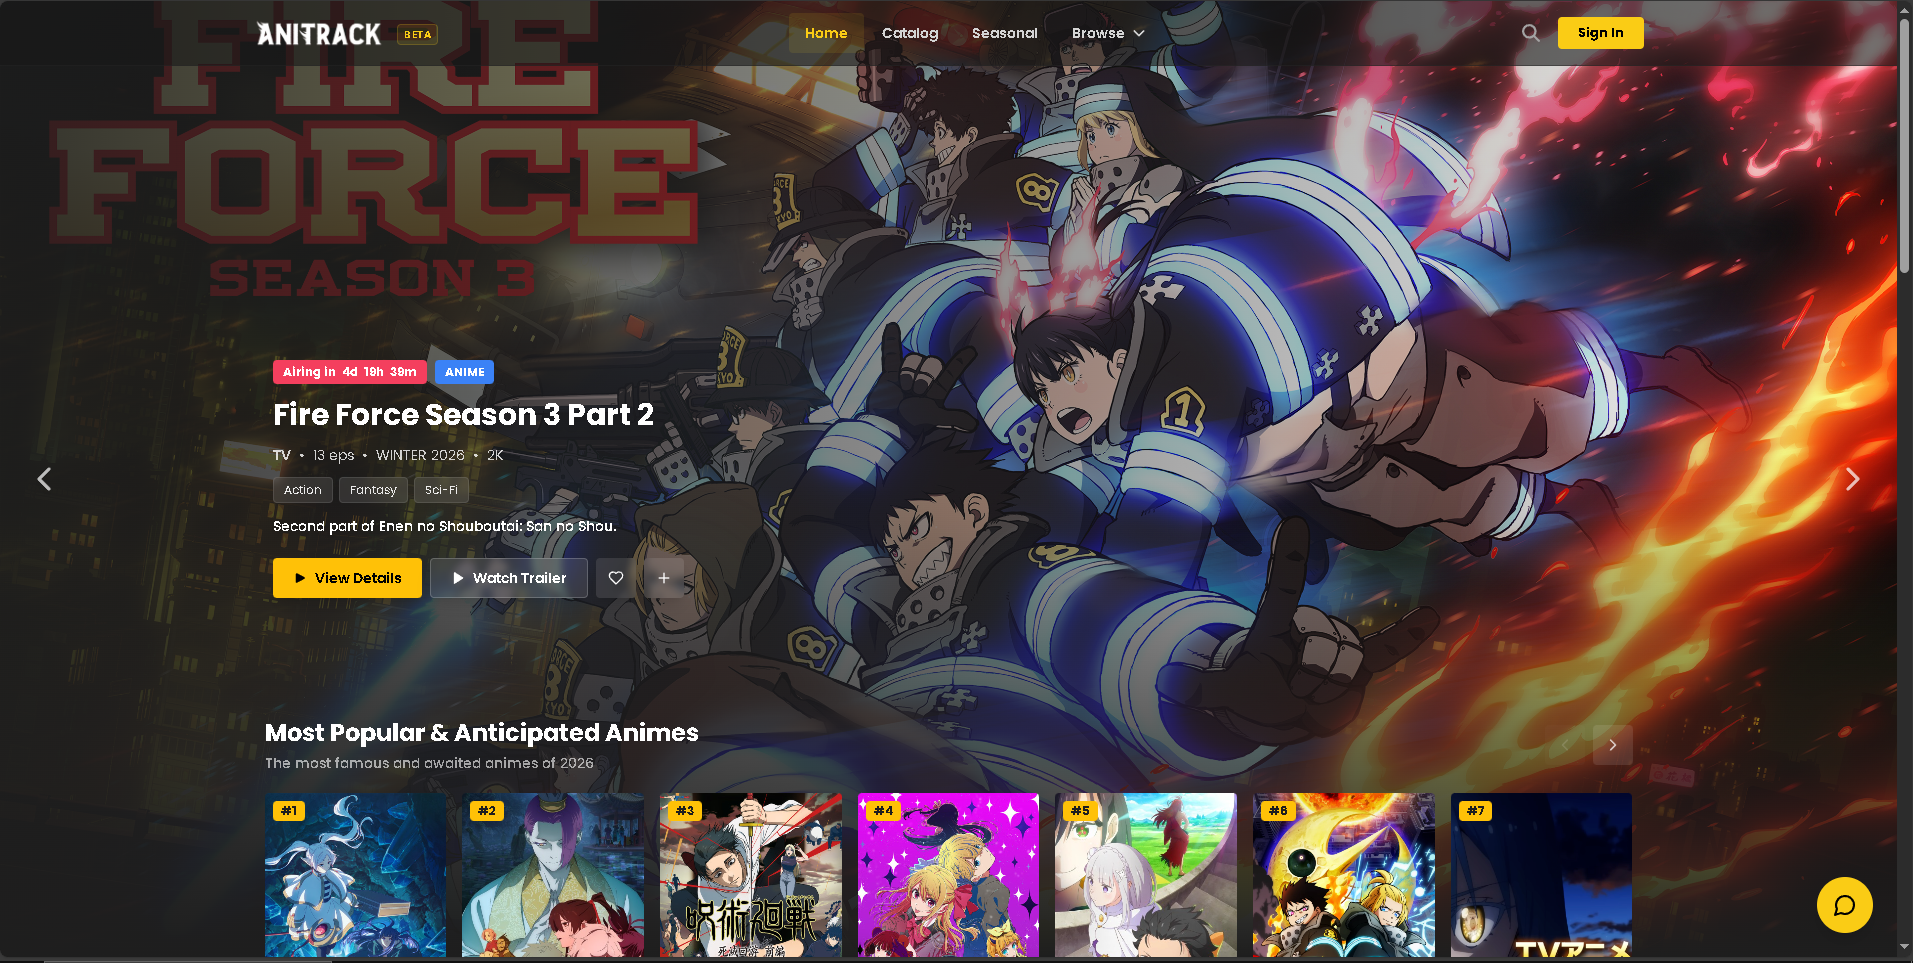
Task: Click the play icon on View Details button
Action: point(300,577)
